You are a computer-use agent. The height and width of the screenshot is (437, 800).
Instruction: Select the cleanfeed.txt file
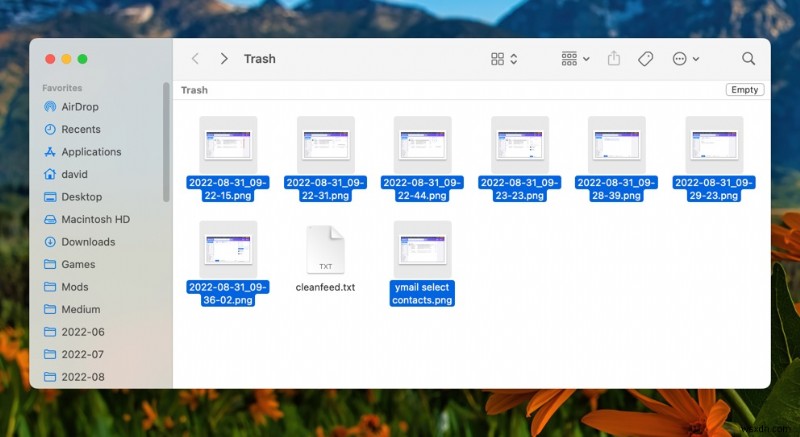(x=326, y=259)
